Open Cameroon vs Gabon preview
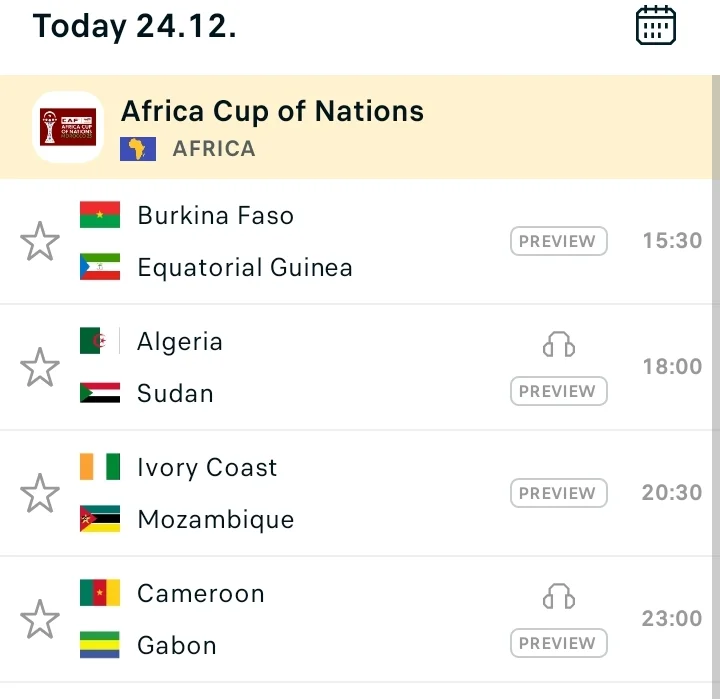The height and width of the screenshot is (699, 720). pyautogui.click(x=558, y=643)
